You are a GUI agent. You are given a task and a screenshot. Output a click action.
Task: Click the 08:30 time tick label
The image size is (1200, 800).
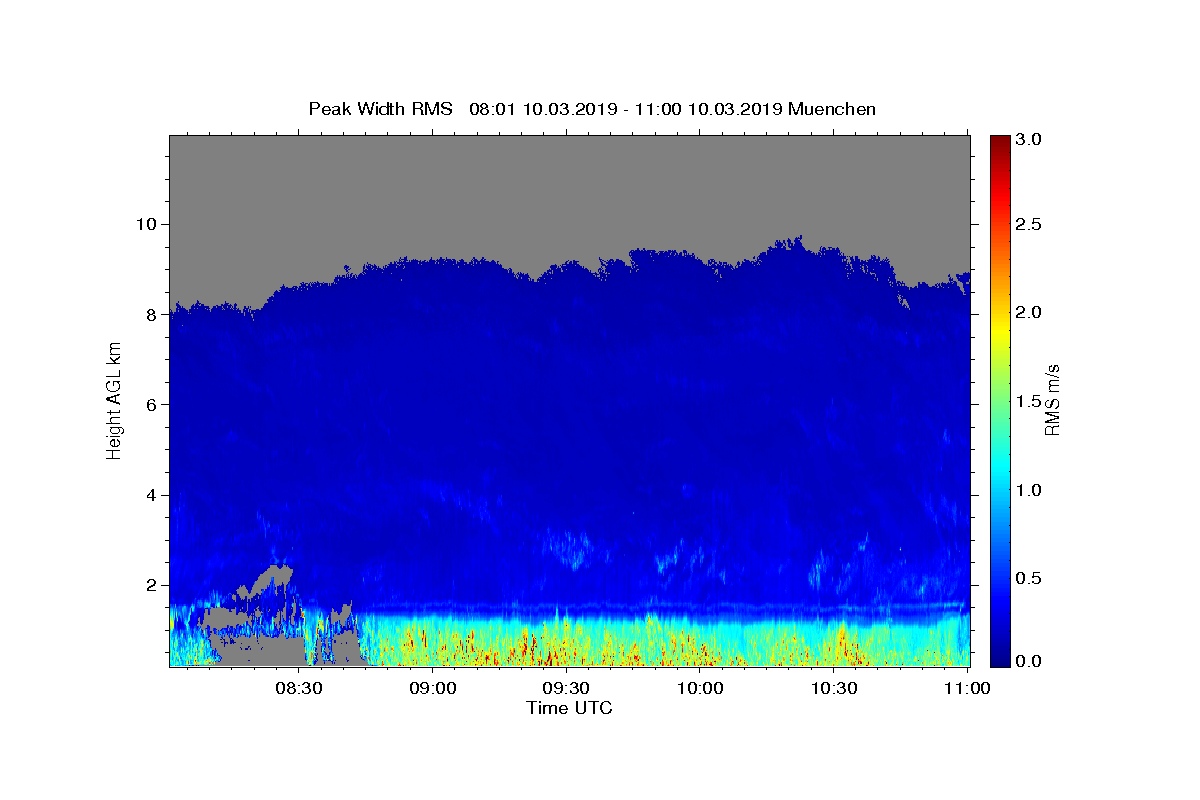(x=299, y=688)
